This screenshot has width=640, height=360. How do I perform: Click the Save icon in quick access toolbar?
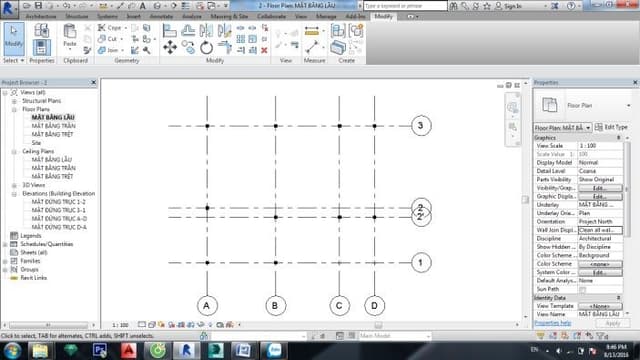coord(38,6)
